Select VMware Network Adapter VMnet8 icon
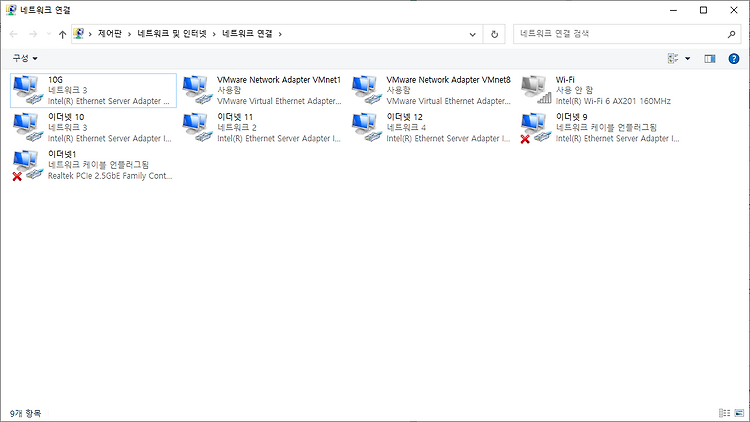The height and width of the screenshot is (422, 750). pyautogui.click(x=366, y=90)
